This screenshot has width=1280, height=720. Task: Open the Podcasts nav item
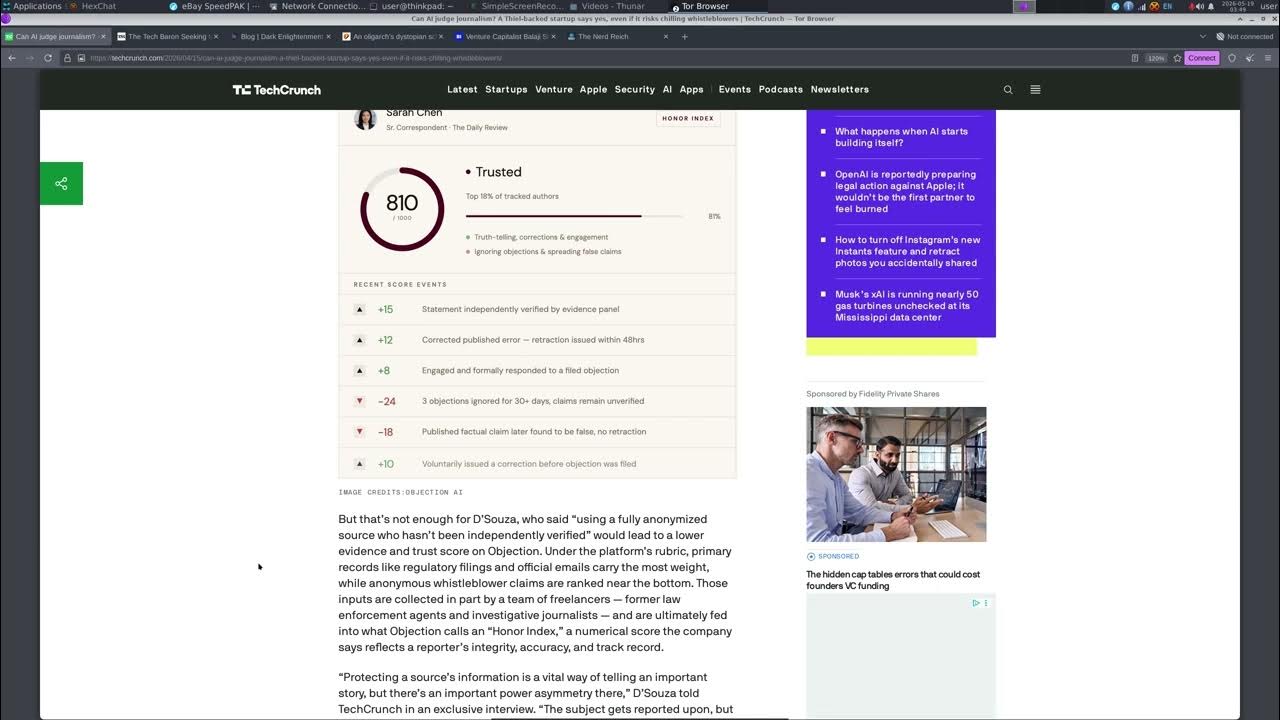click(781, 90)
